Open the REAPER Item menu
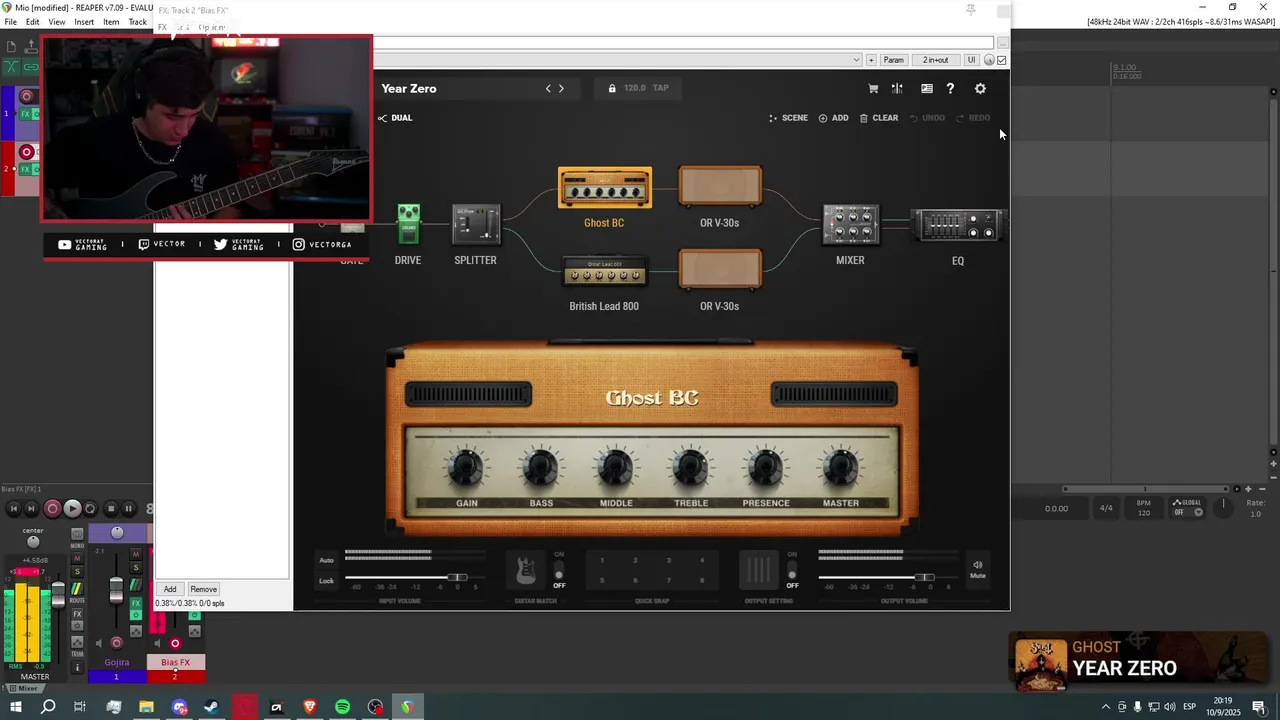 (x=111, y=22)
